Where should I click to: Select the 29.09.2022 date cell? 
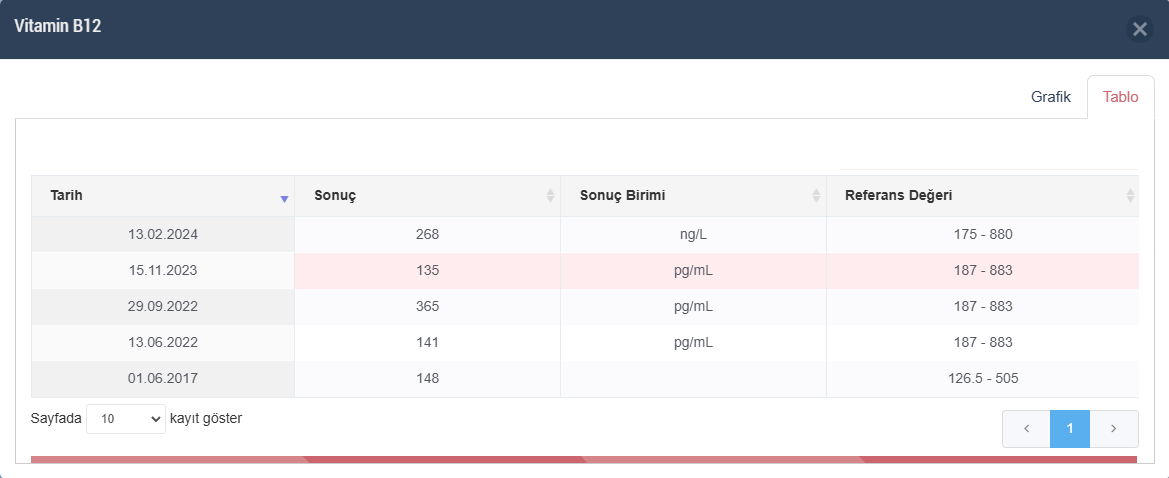click(163, 306)
